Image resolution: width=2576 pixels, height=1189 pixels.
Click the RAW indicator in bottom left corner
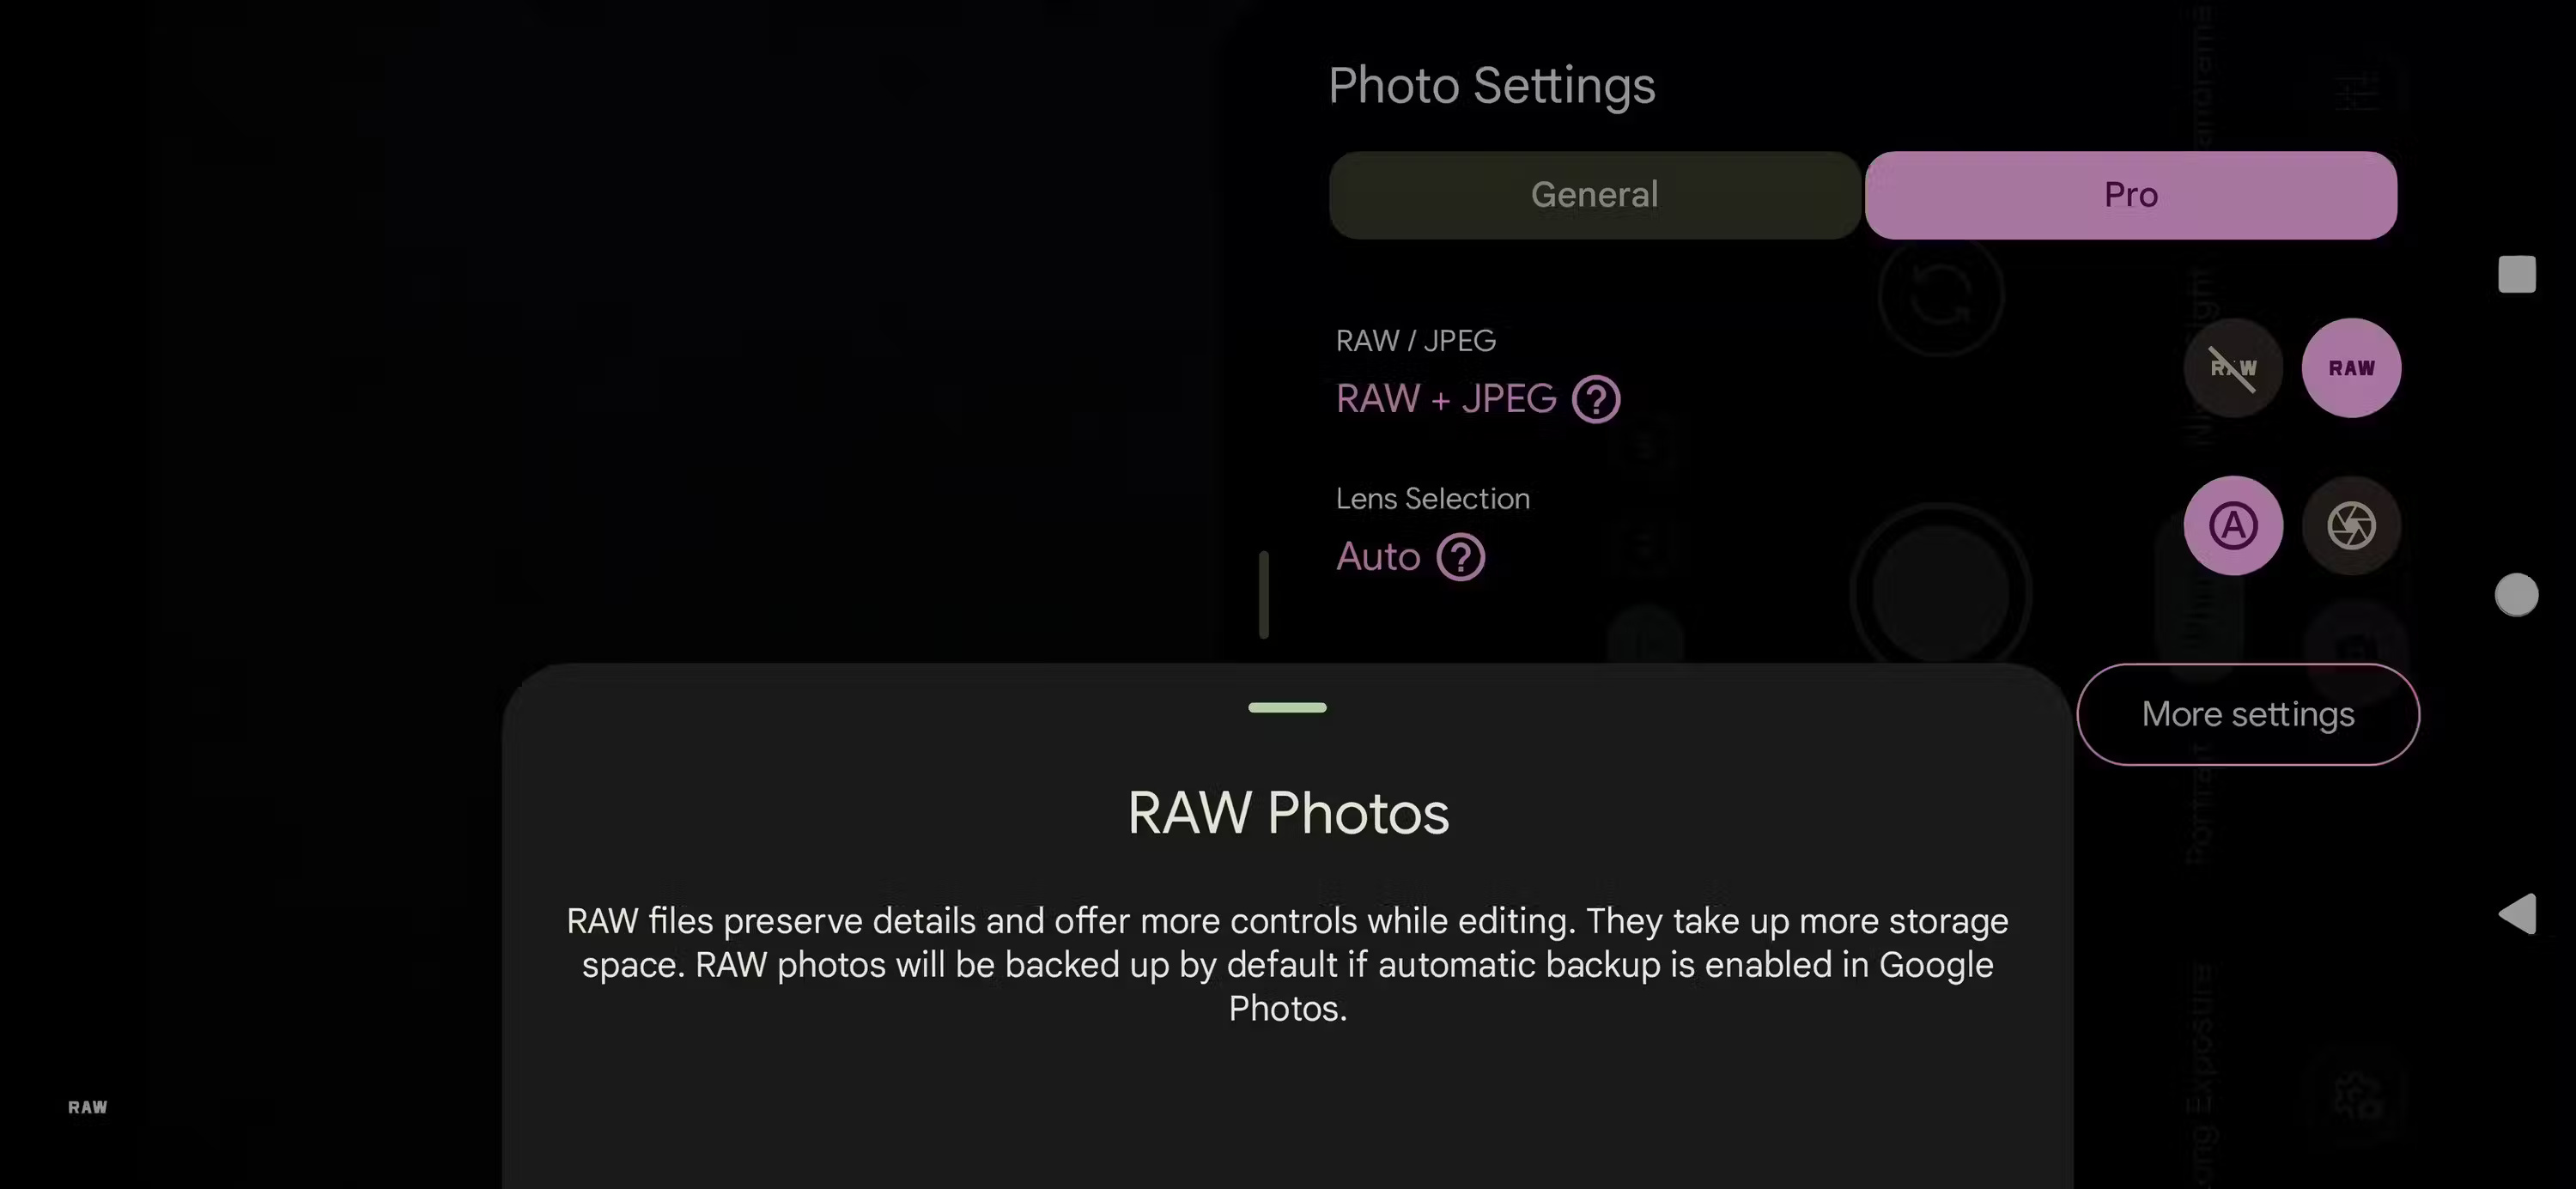point(88,1106)
